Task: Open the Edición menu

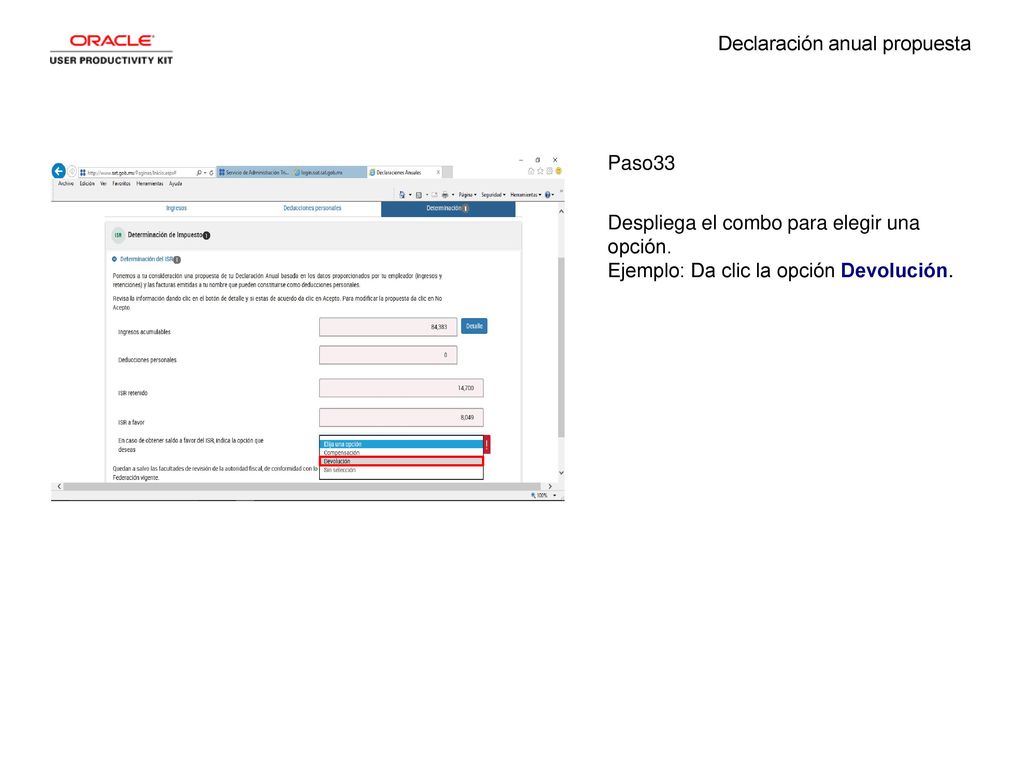Action: click(x=88, y=184)
